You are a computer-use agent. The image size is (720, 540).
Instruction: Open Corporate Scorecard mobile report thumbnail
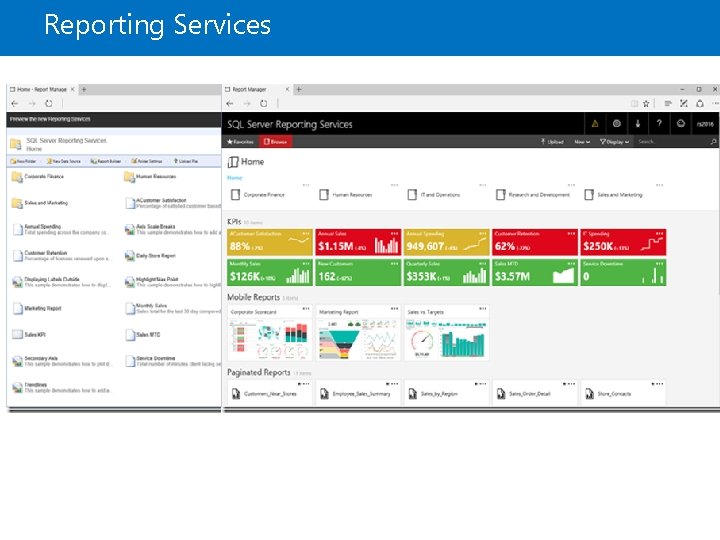(269, 339)
